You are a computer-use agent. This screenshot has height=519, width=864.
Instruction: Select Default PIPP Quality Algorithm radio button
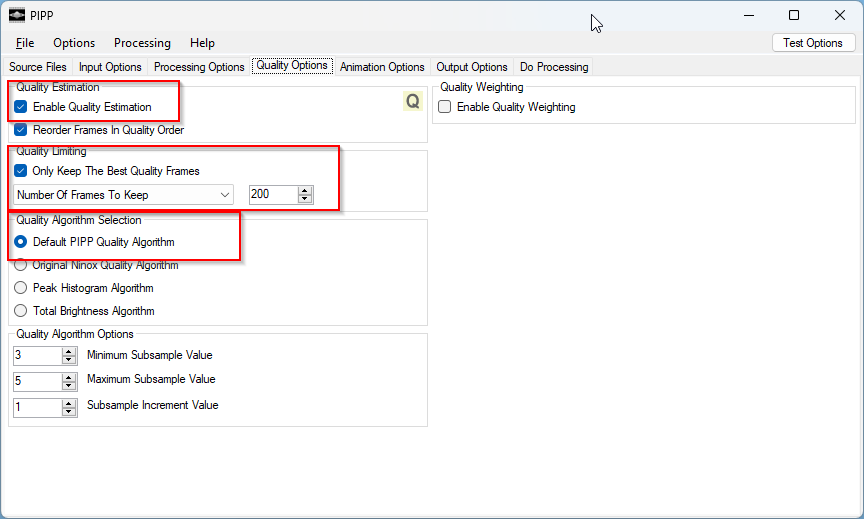click(x=20, y=242)
